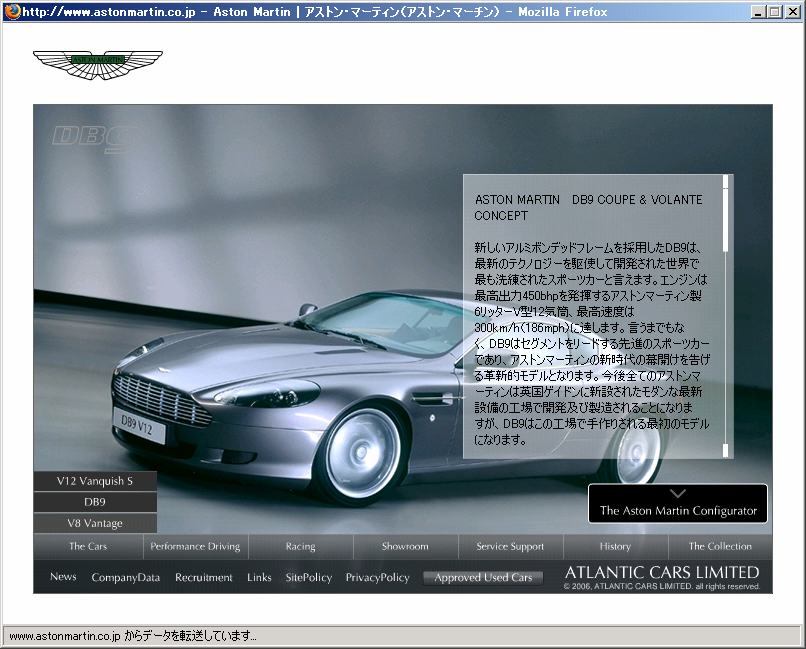This screenshot has height=649, width=806.
Task: Click the description panel scrollbar thumb
Action: [x=726, y=220]
